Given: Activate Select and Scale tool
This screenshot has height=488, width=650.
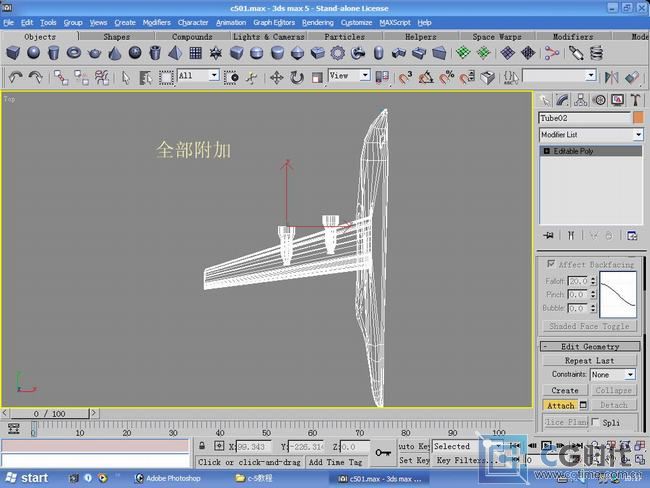Looking at the screenshot, I should (x=317, y=78).
